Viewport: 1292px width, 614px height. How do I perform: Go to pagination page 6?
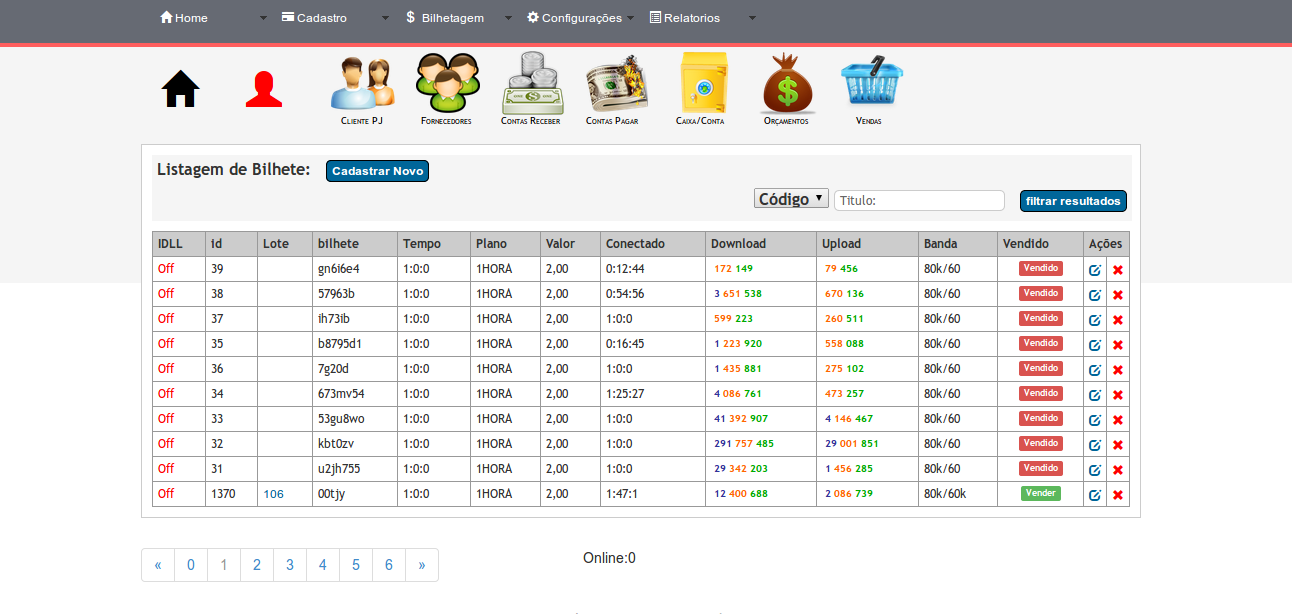[389, 565]
